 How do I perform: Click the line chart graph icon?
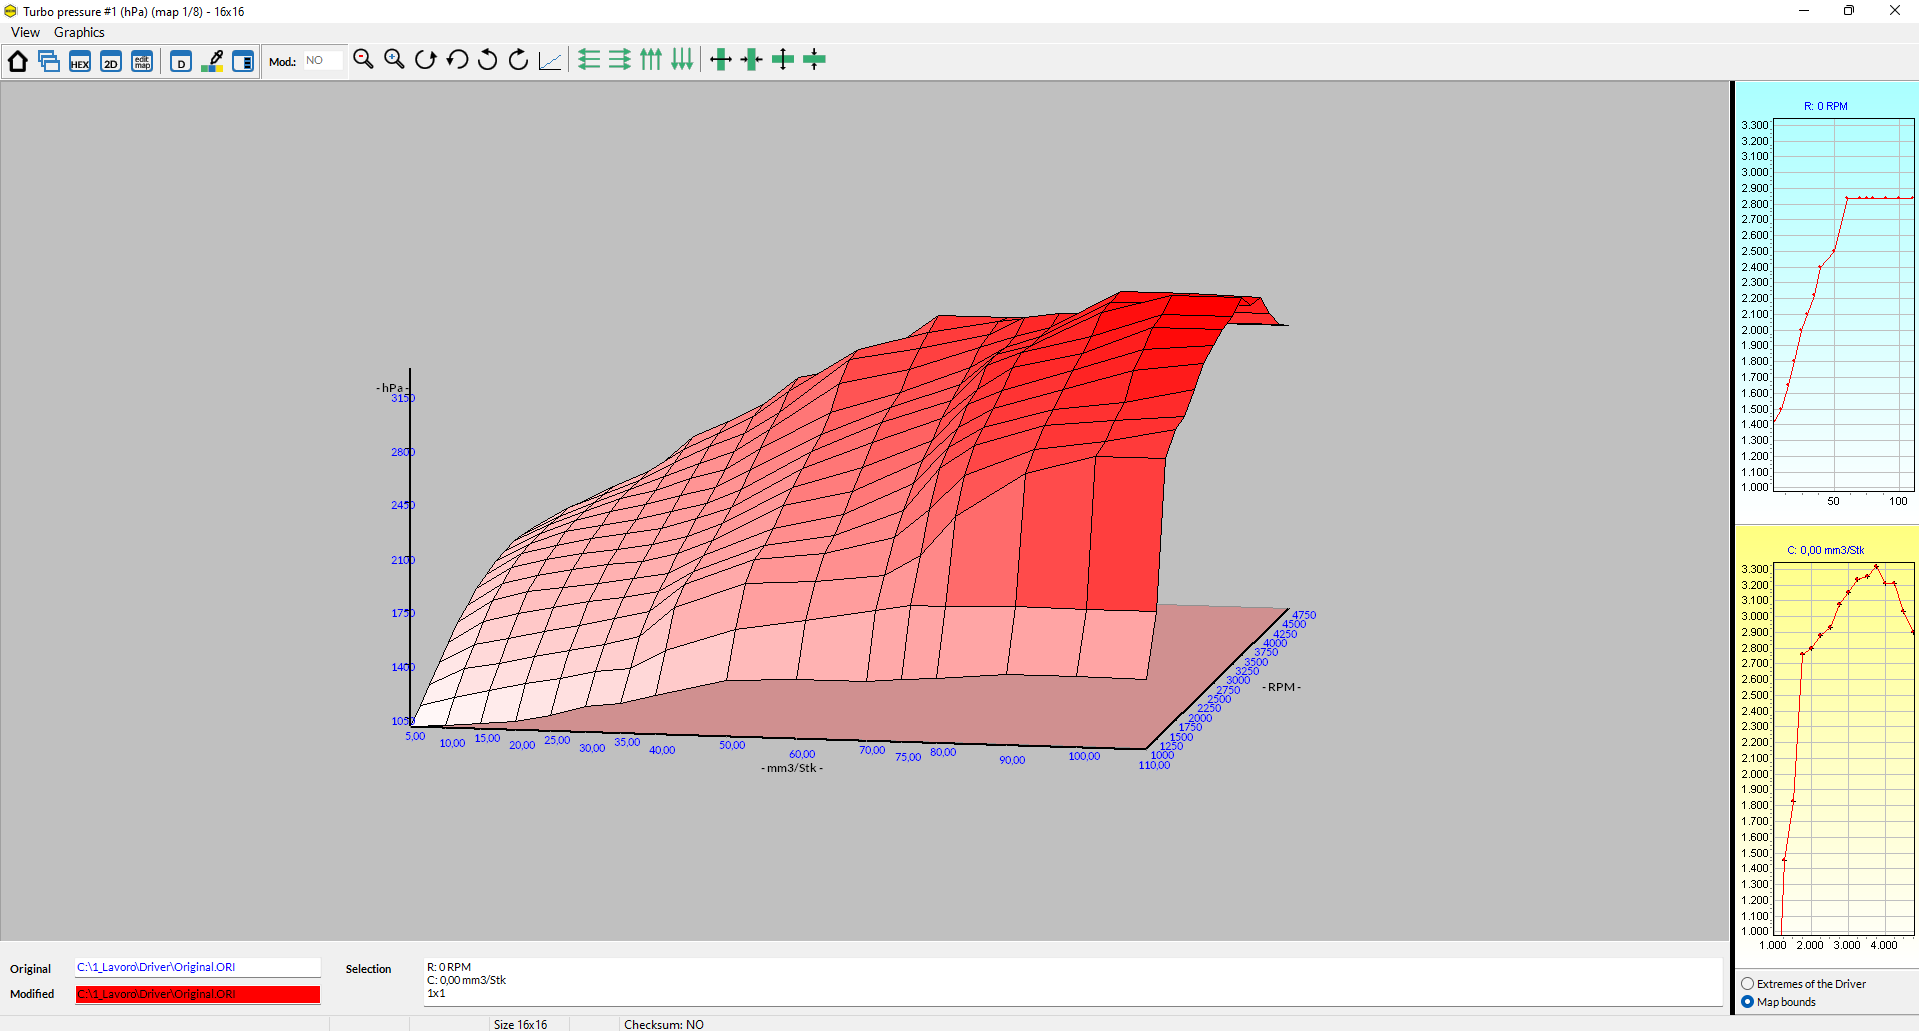pos(550,61)
